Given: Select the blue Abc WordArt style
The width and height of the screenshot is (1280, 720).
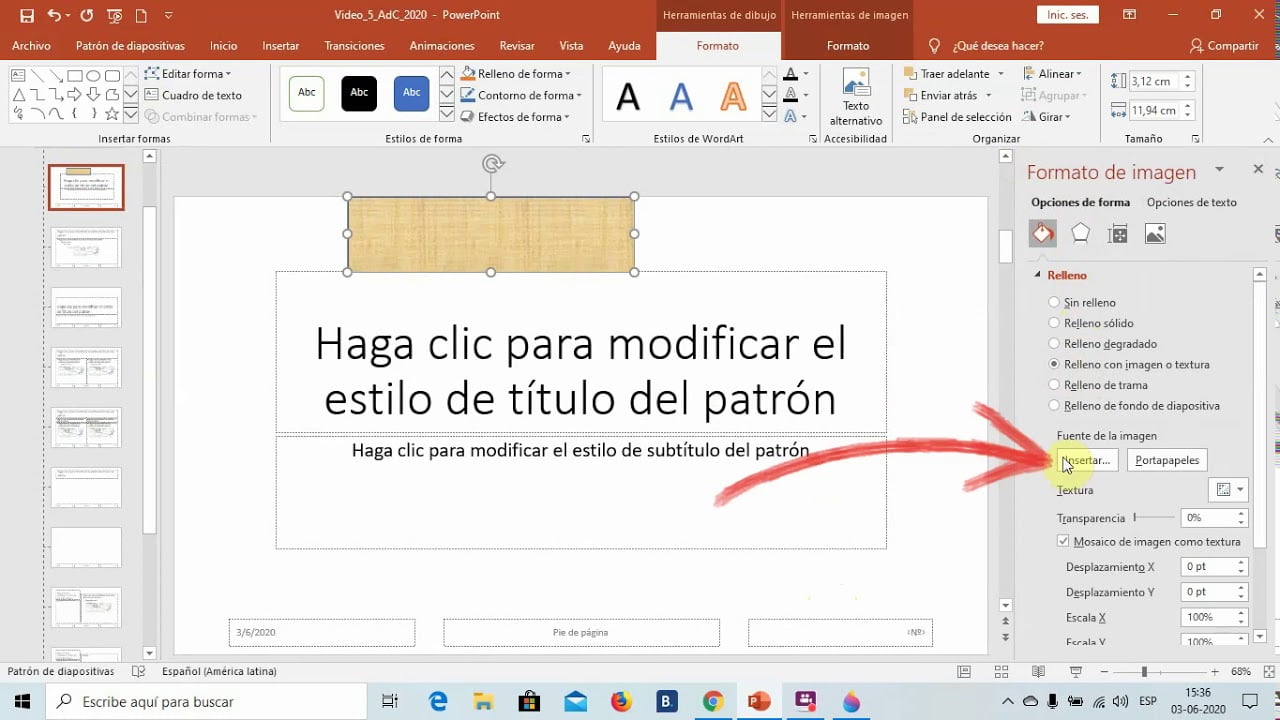Looking at the screenshot, I should click(411, 92).
